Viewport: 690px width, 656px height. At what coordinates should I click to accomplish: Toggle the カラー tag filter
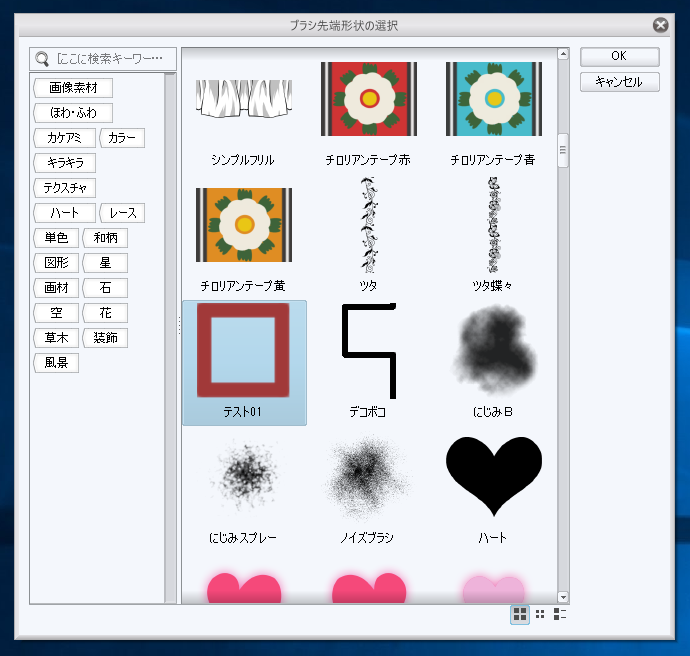tap(122, 138)
